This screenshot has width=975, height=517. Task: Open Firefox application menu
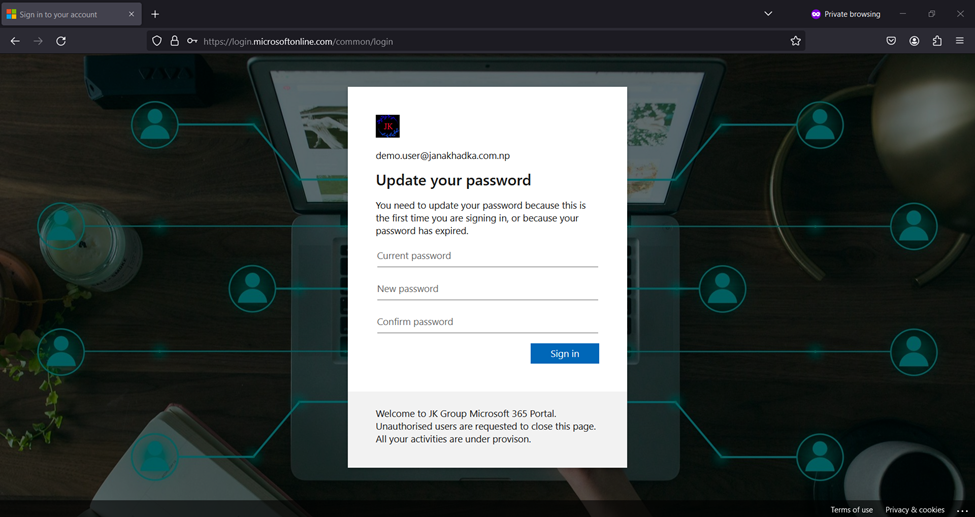959,41
